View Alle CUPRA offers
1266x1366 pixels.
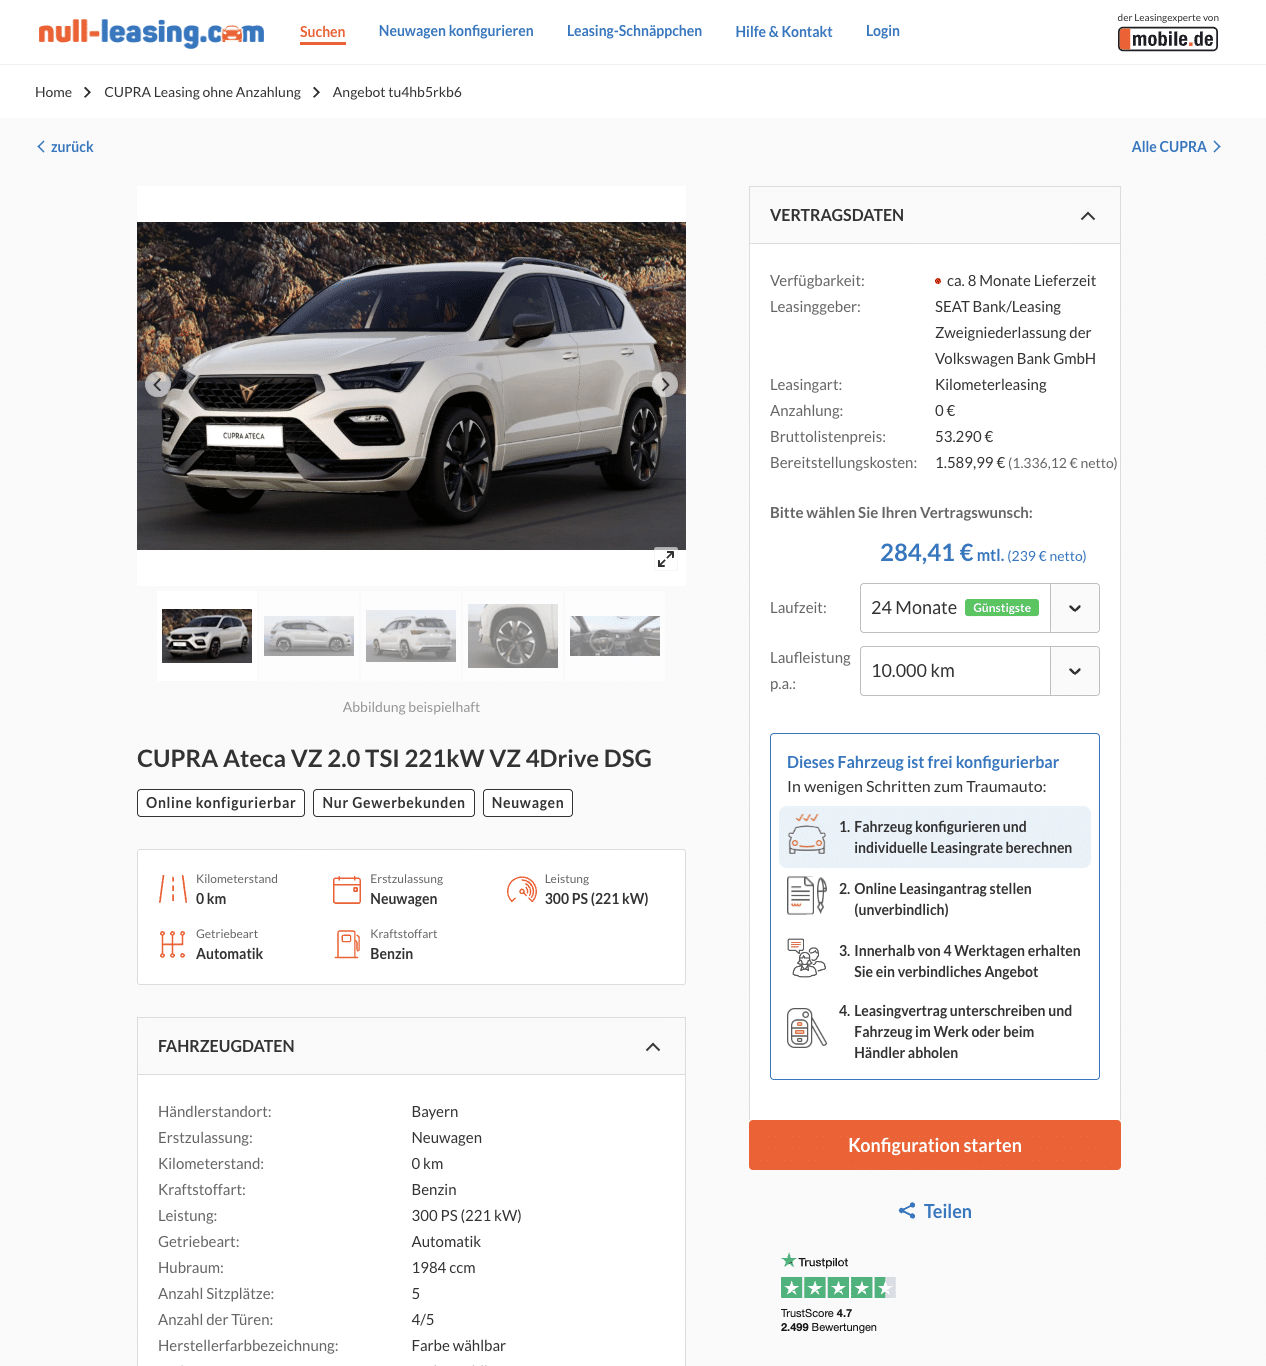(x=1176, y=147)
